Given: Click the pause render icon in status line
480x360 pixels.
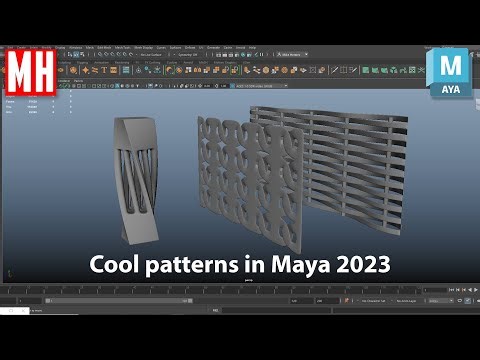Looking at the screenshot, I should 262,54.
